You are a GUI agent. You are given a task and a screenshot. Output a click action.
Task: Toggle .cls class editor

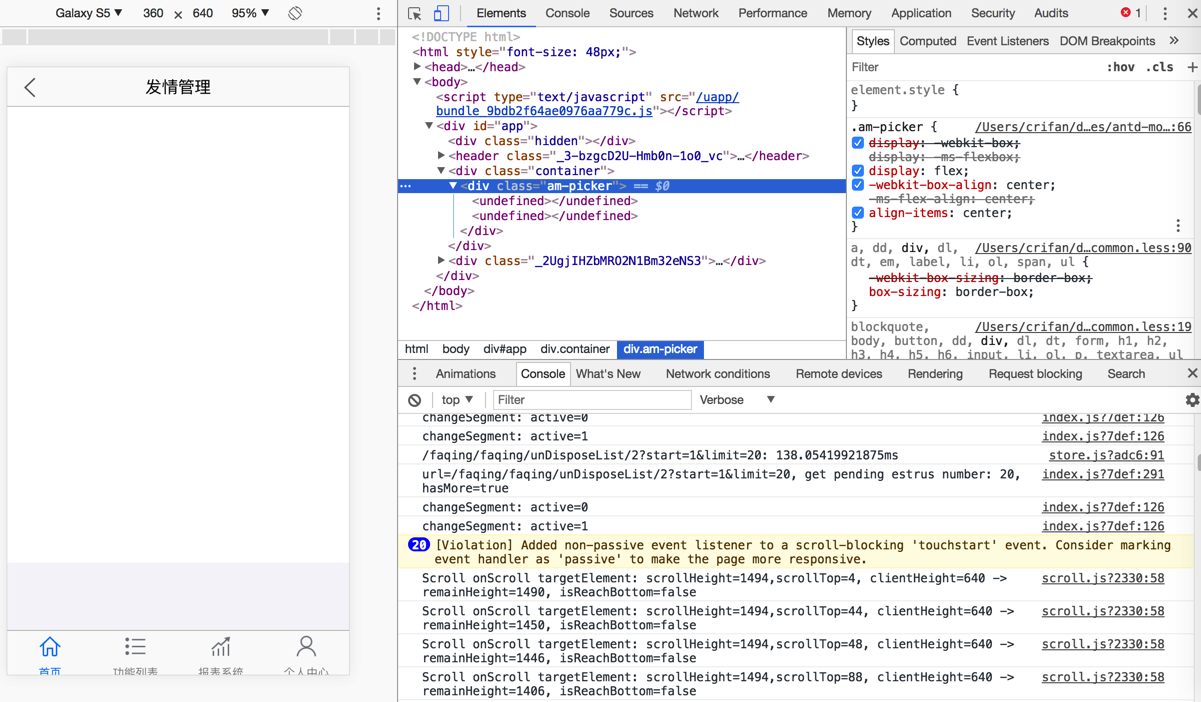coord(1160,67)
